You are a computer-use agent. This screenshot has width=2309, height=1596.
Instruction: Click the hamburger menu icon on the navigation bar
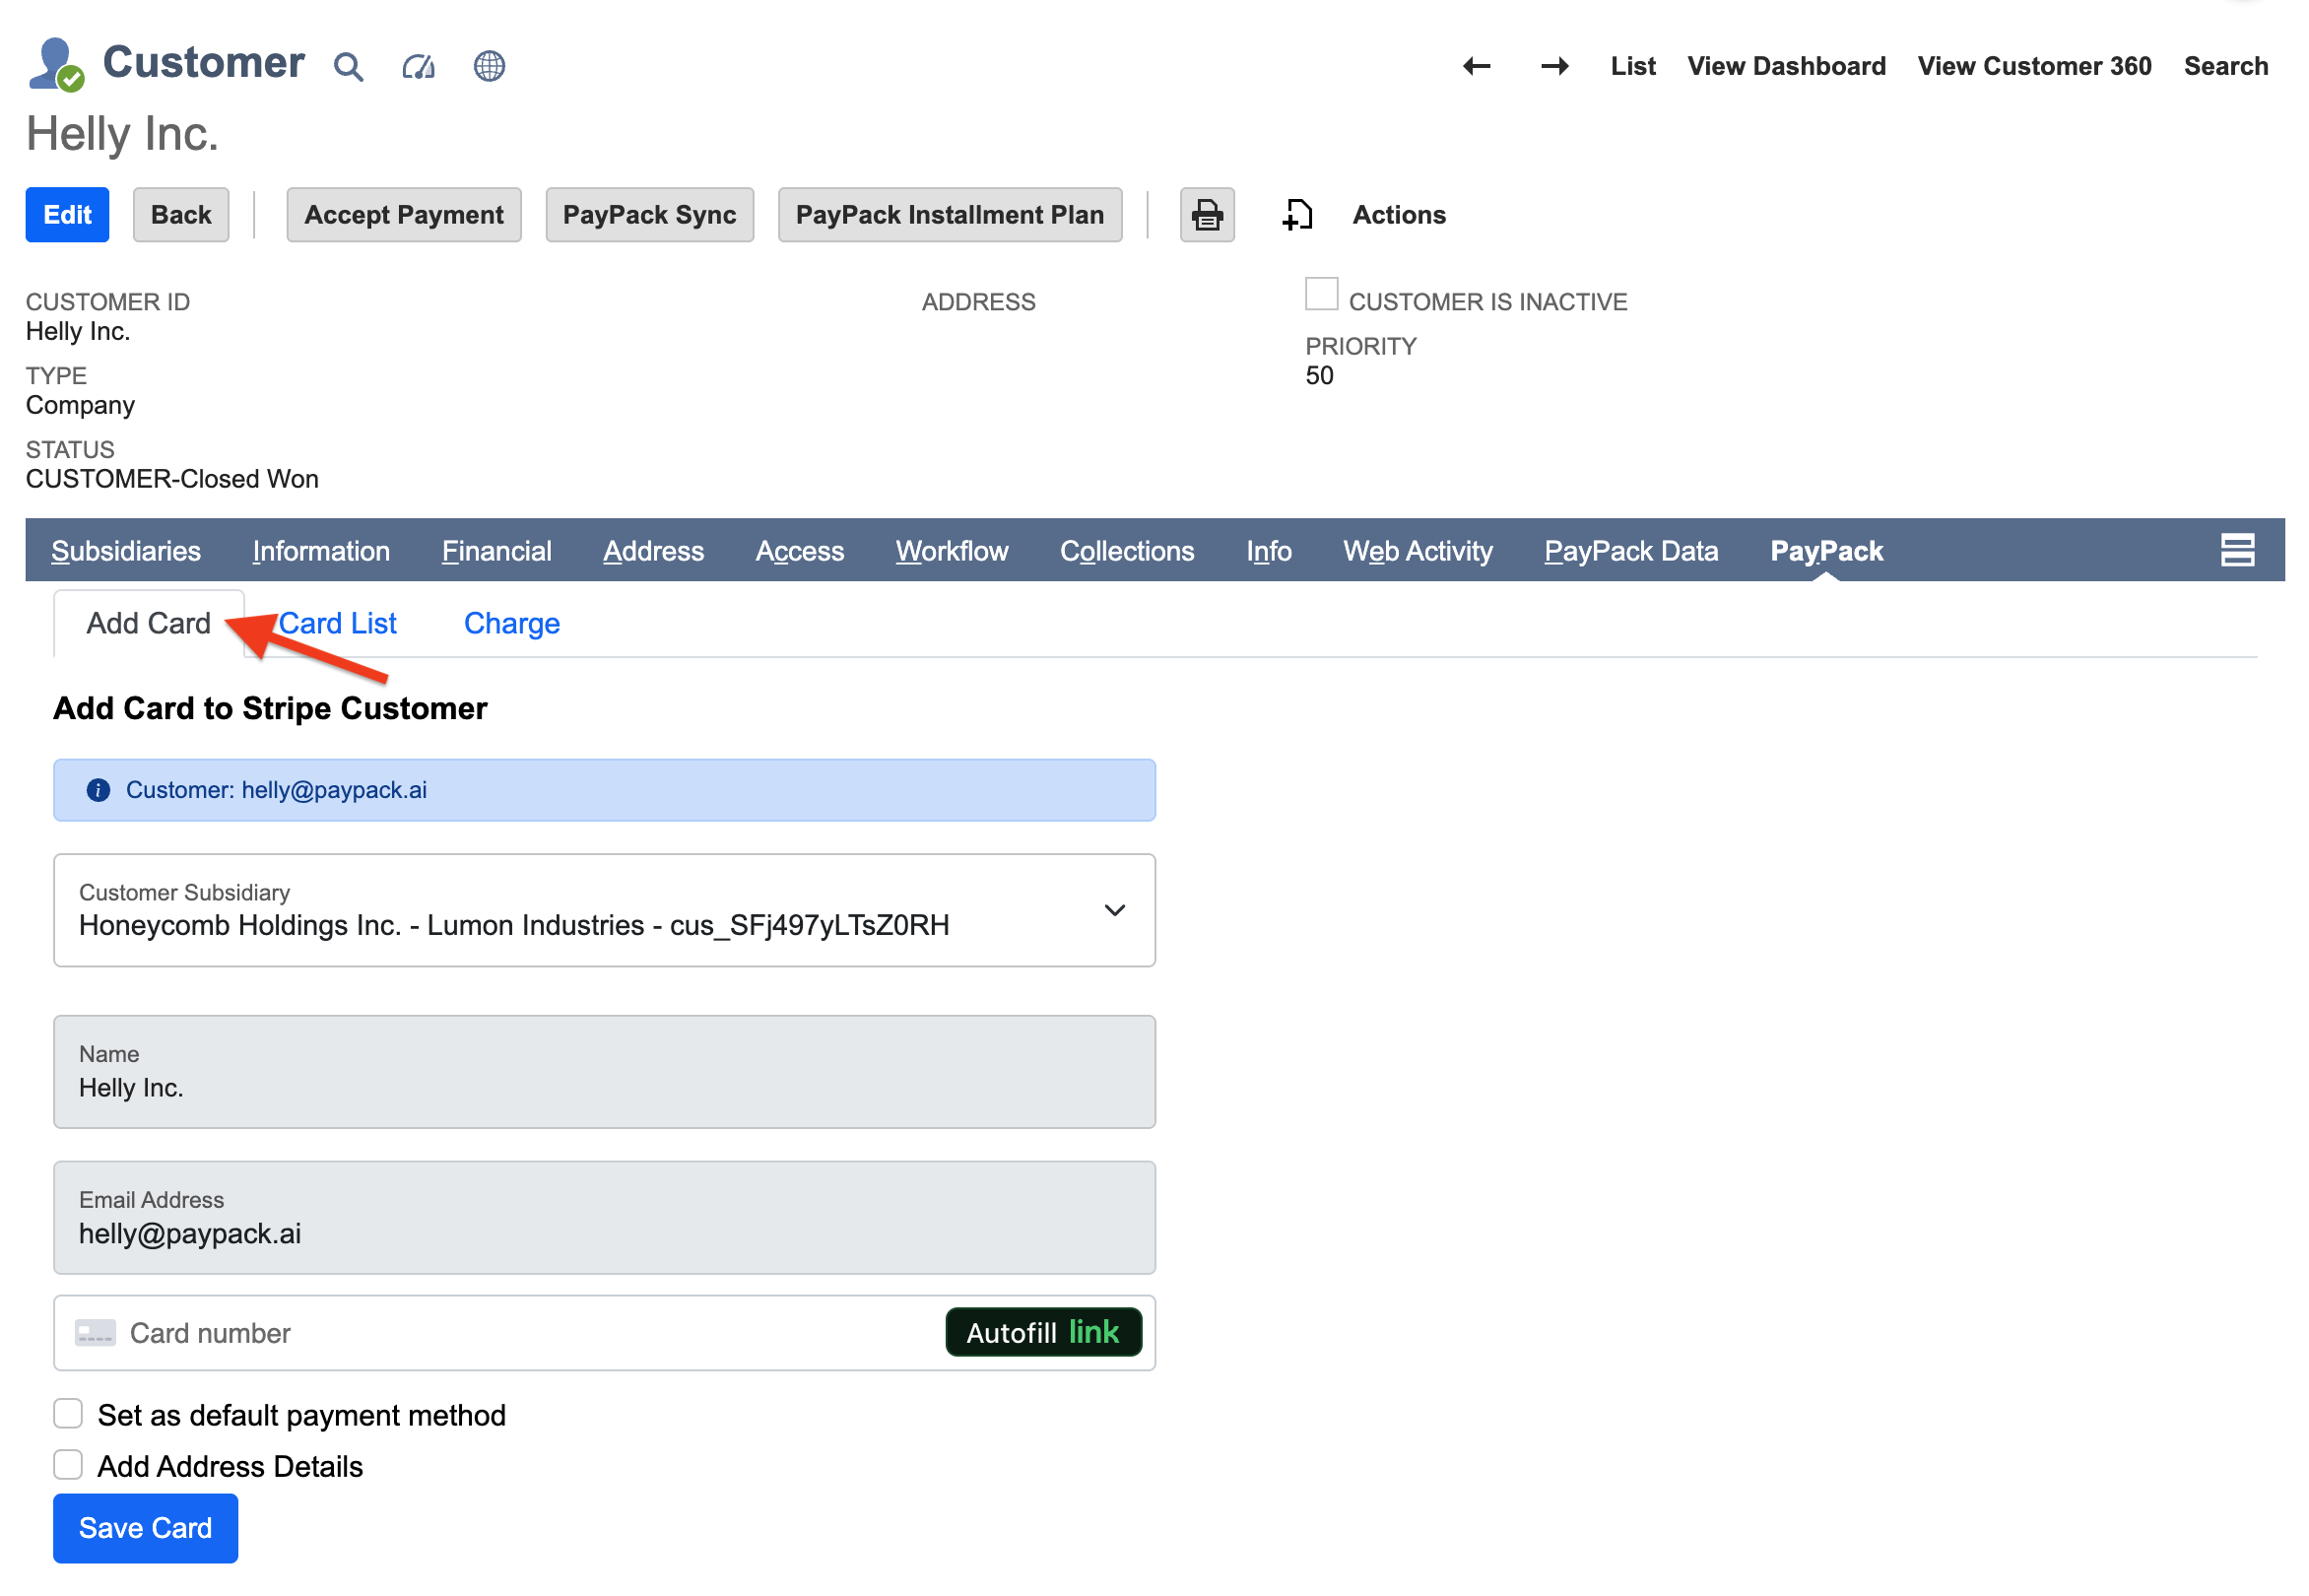pyautogui.click(x=2238, y=549)
